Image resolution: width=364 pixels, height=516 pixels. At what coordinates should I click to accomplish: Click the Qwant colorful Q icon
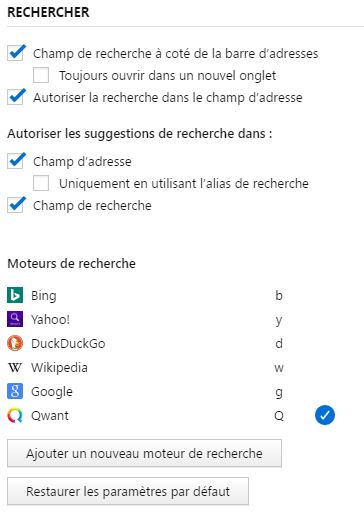click(15, 416)
